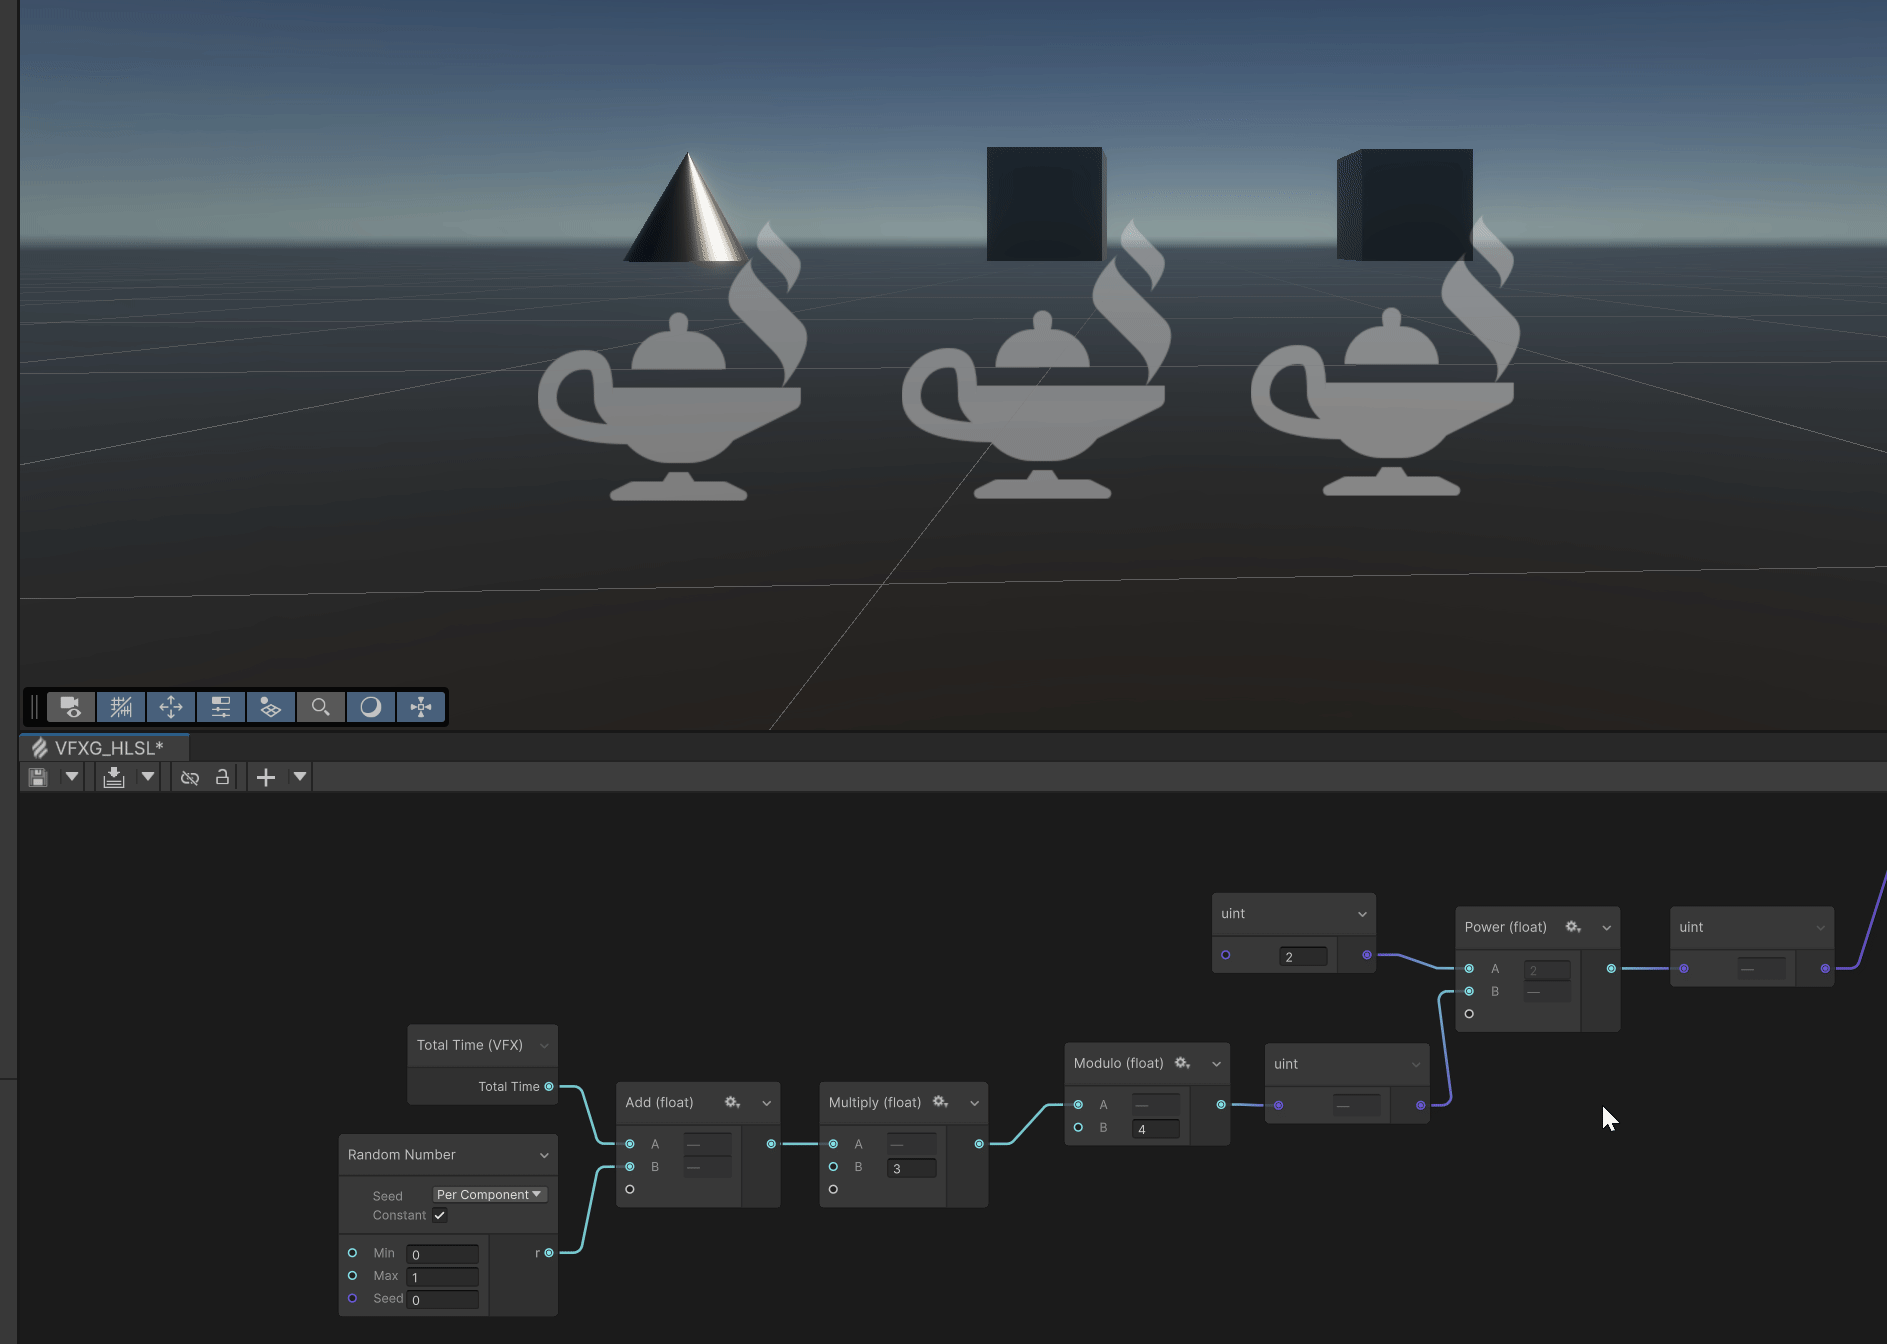Image resolution: width=1887 pixels, height=1344 pixels.
Task: Open the settings gear on the Multiply (float) node
Action: 940,1102
